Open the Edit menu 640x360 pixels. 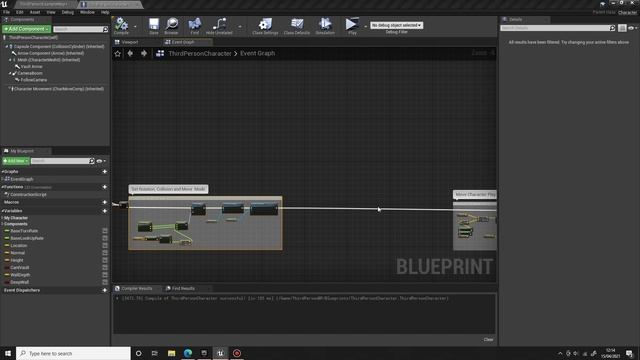tap(20, 12)
